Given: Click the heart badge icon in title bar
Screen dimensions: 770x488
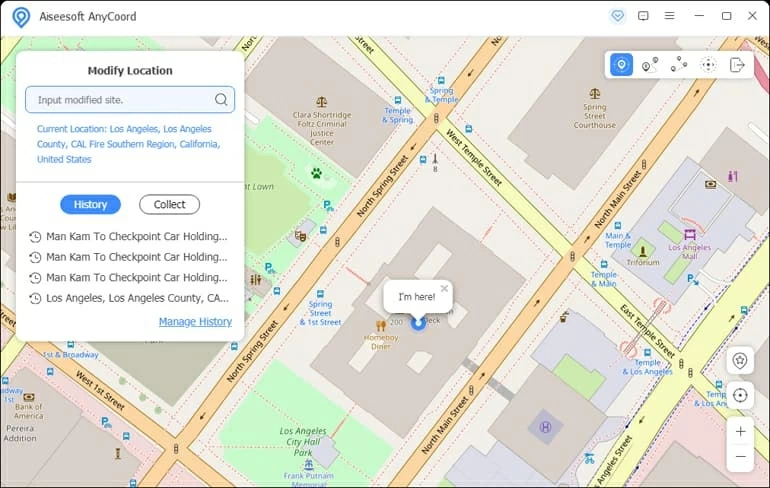Looking at the screenshot, I should pos(617,16).
